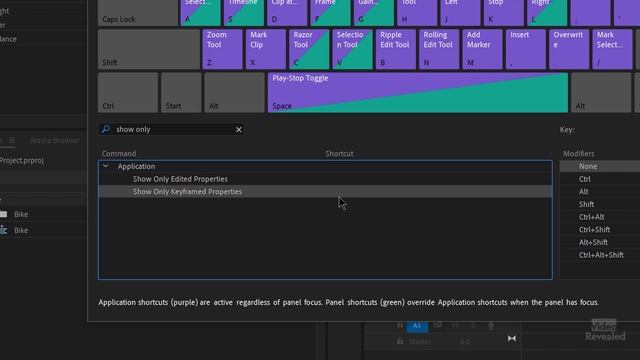Click the Ctrl key on keyboard layout
The height and width of the screenshot is (360, 640).
tap(128, 93)
